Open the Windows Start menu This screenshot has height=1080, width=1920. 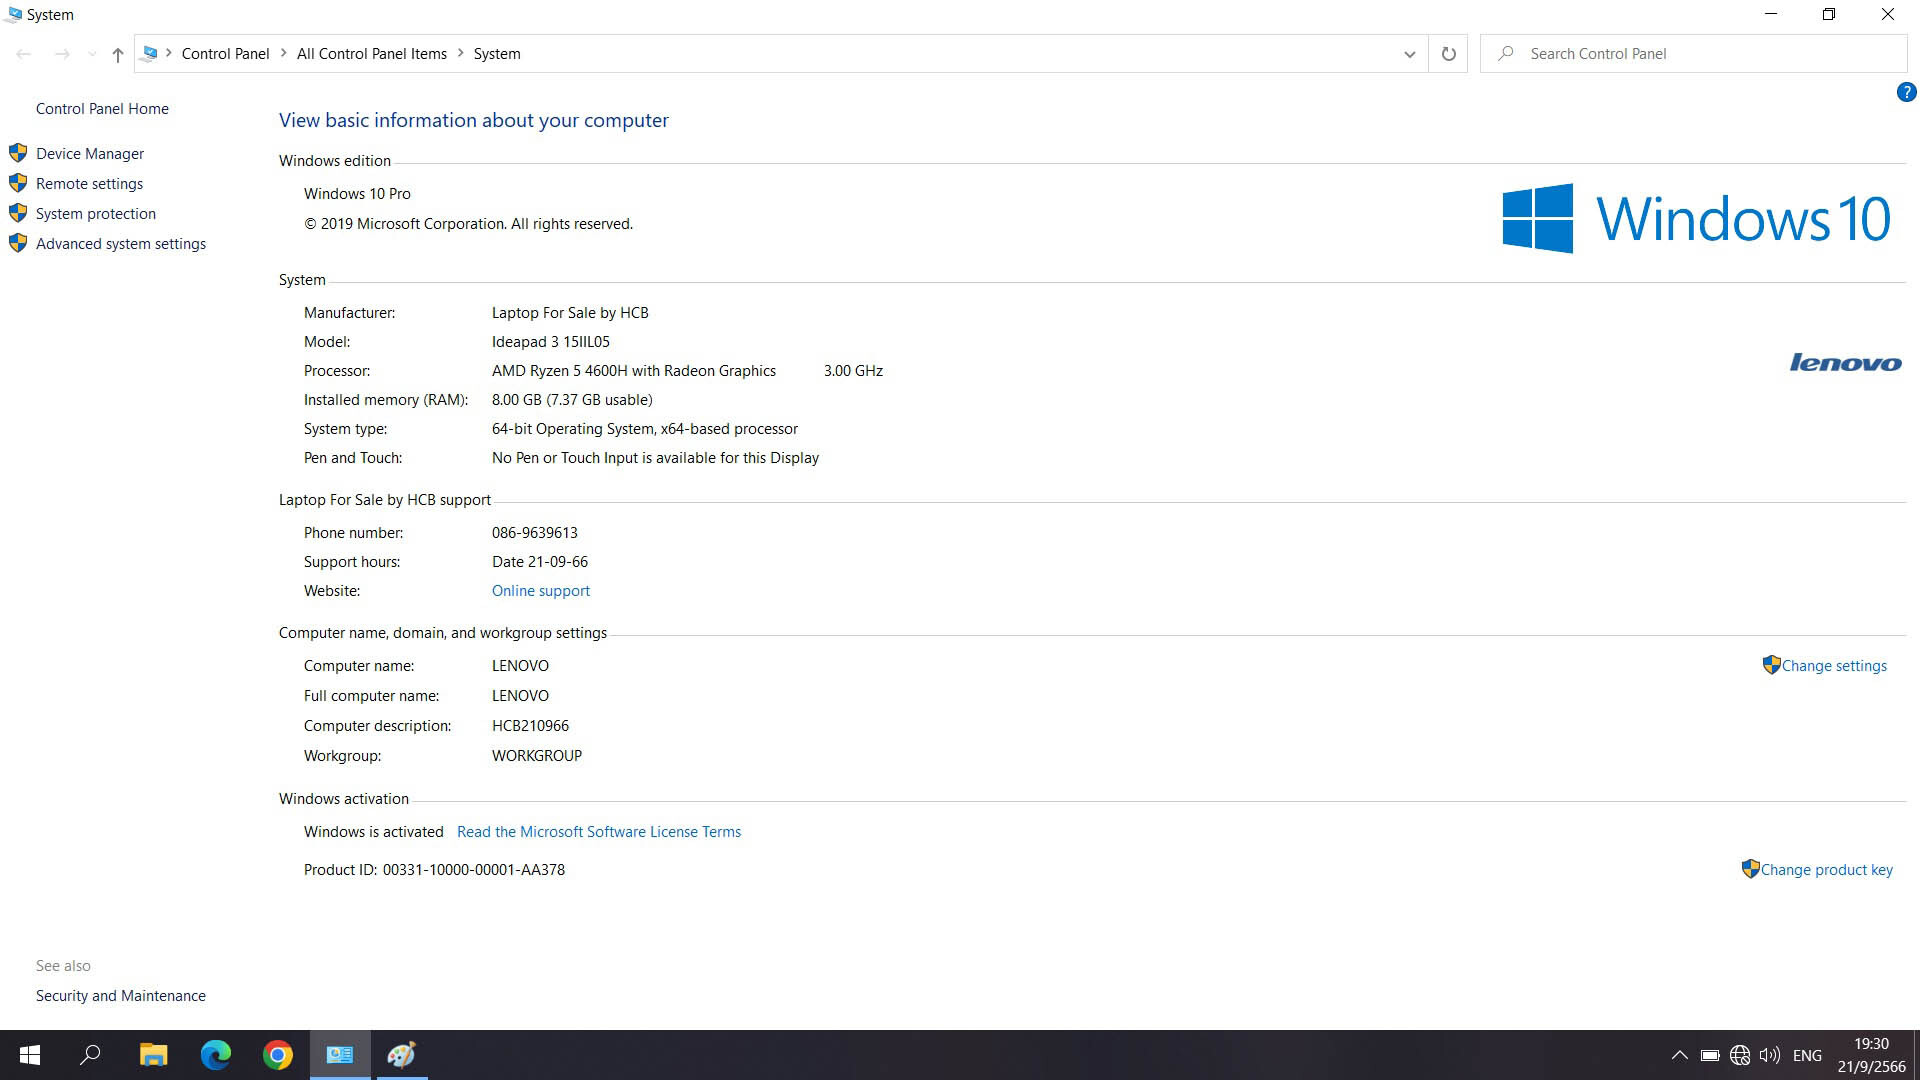pos(30,1055)
